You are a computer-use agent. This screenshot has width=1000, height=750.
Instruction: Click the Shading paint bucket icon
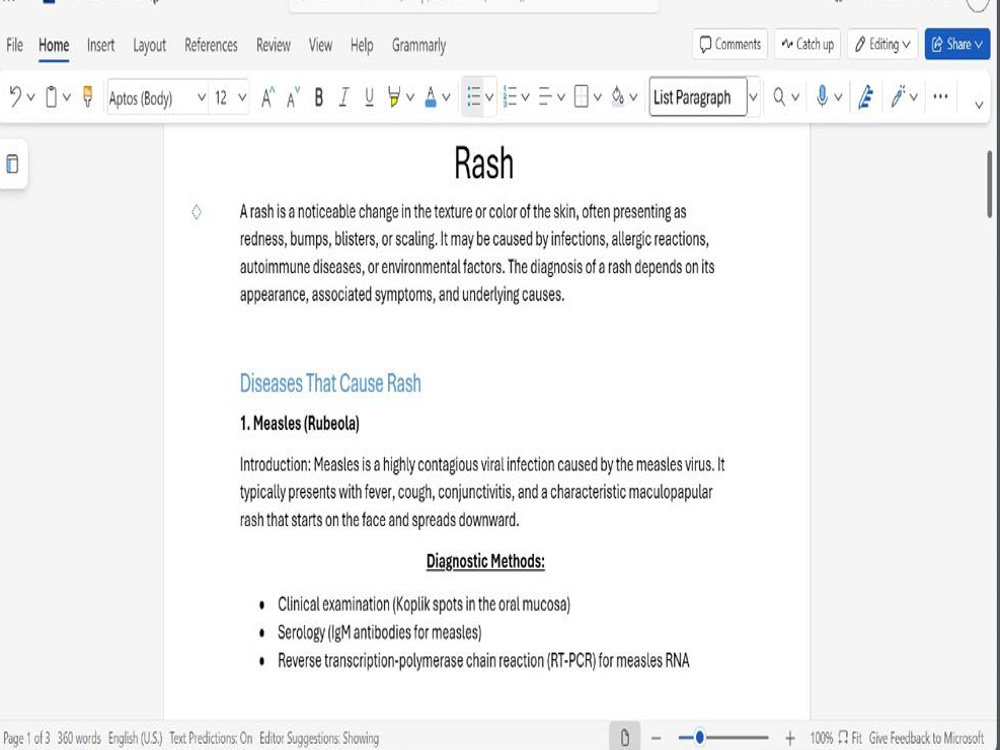coord(617,97)
